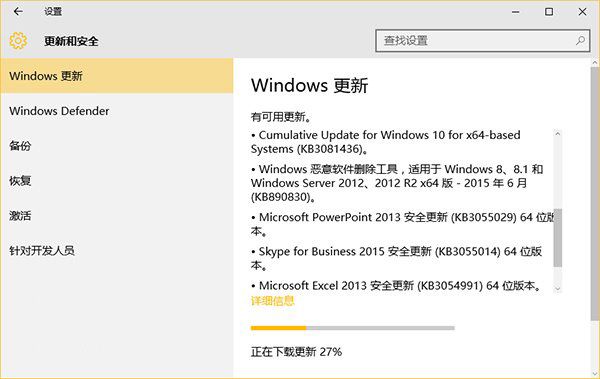Click the main page scroll-up arrow

click(595, 63)
